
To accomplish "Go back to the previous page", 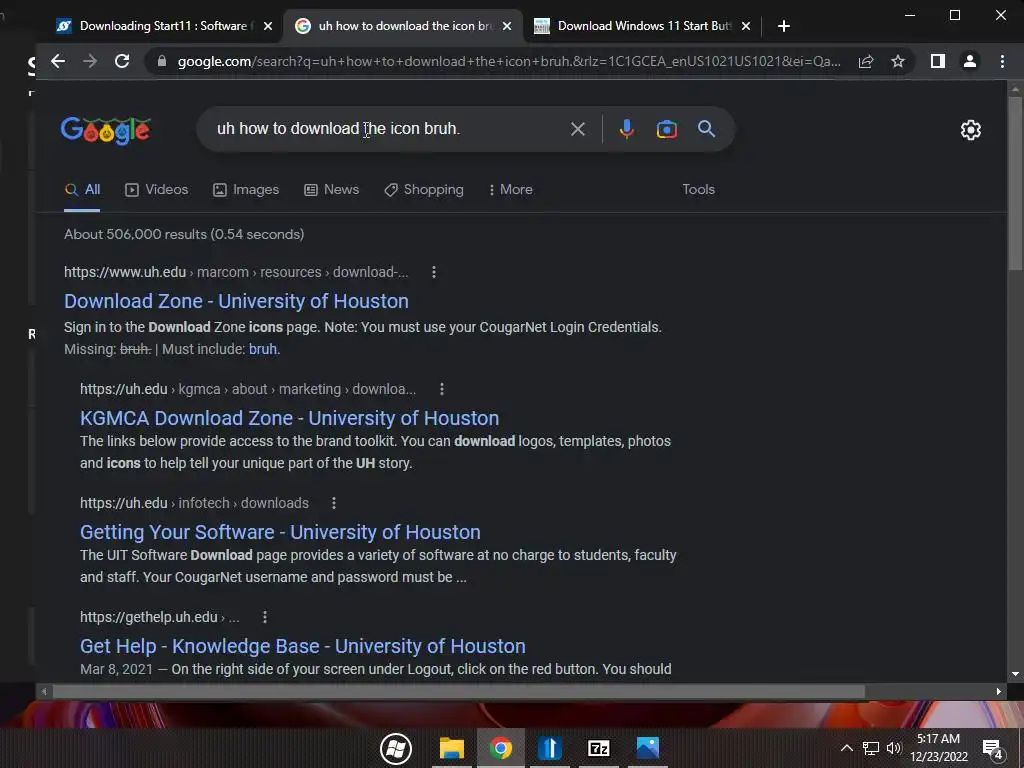I will (x=57, y=61).
